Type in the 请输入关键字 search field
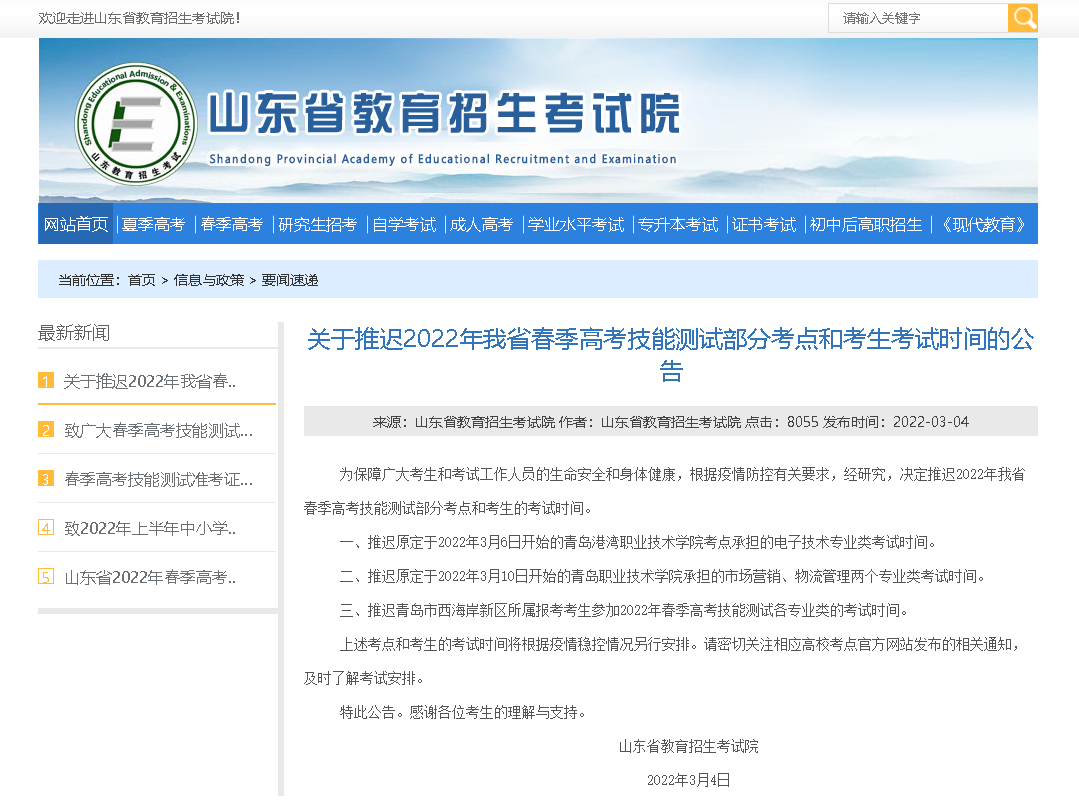Screen dimensions: 1079x807 pyautogui.click(x=917, y=18)
